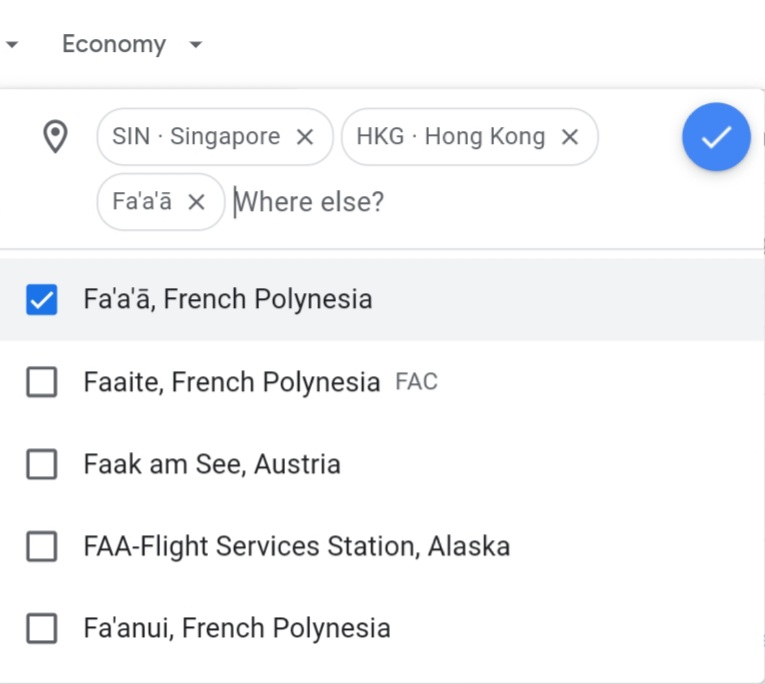Click the arrow beside Economy
The image size is (765, 684).
(196, 45)
